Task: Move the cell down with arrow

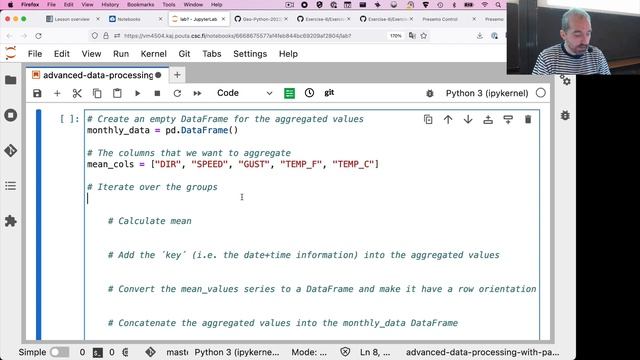Action: (x=468, y=119)
